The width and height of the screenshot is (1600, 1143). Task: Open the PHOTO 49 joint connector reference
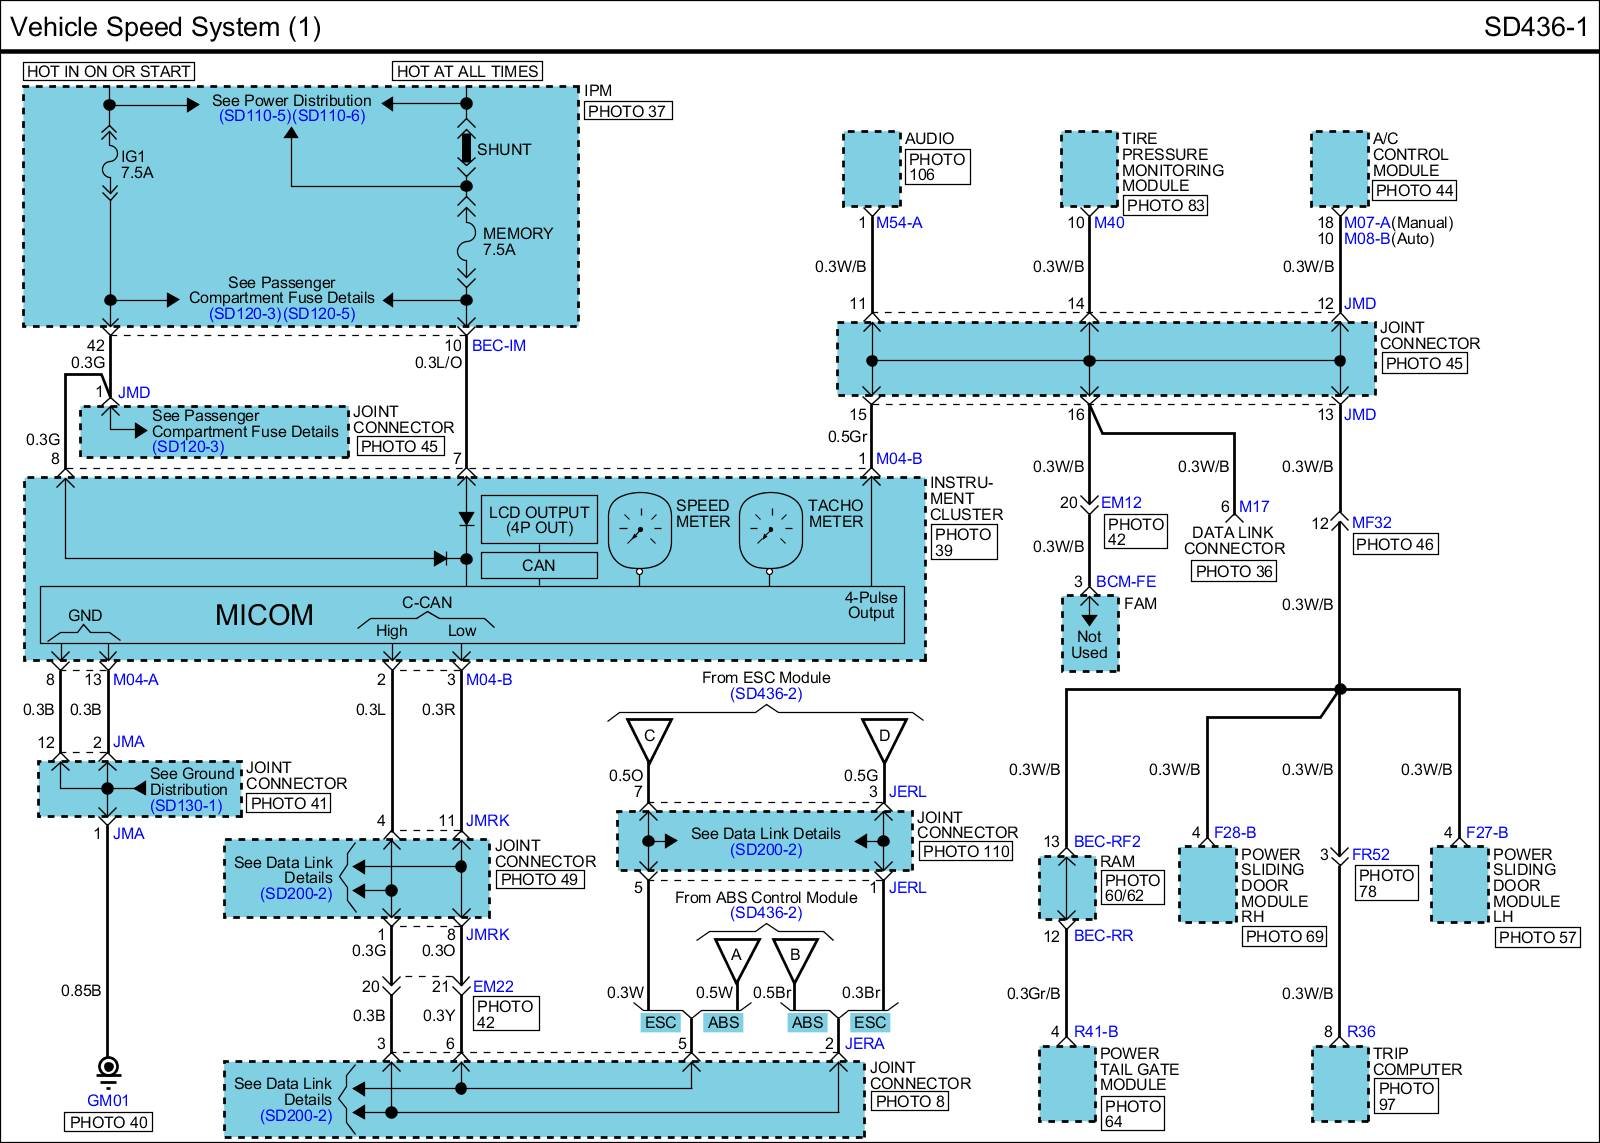pyautogui.click(x=540, y=880)
